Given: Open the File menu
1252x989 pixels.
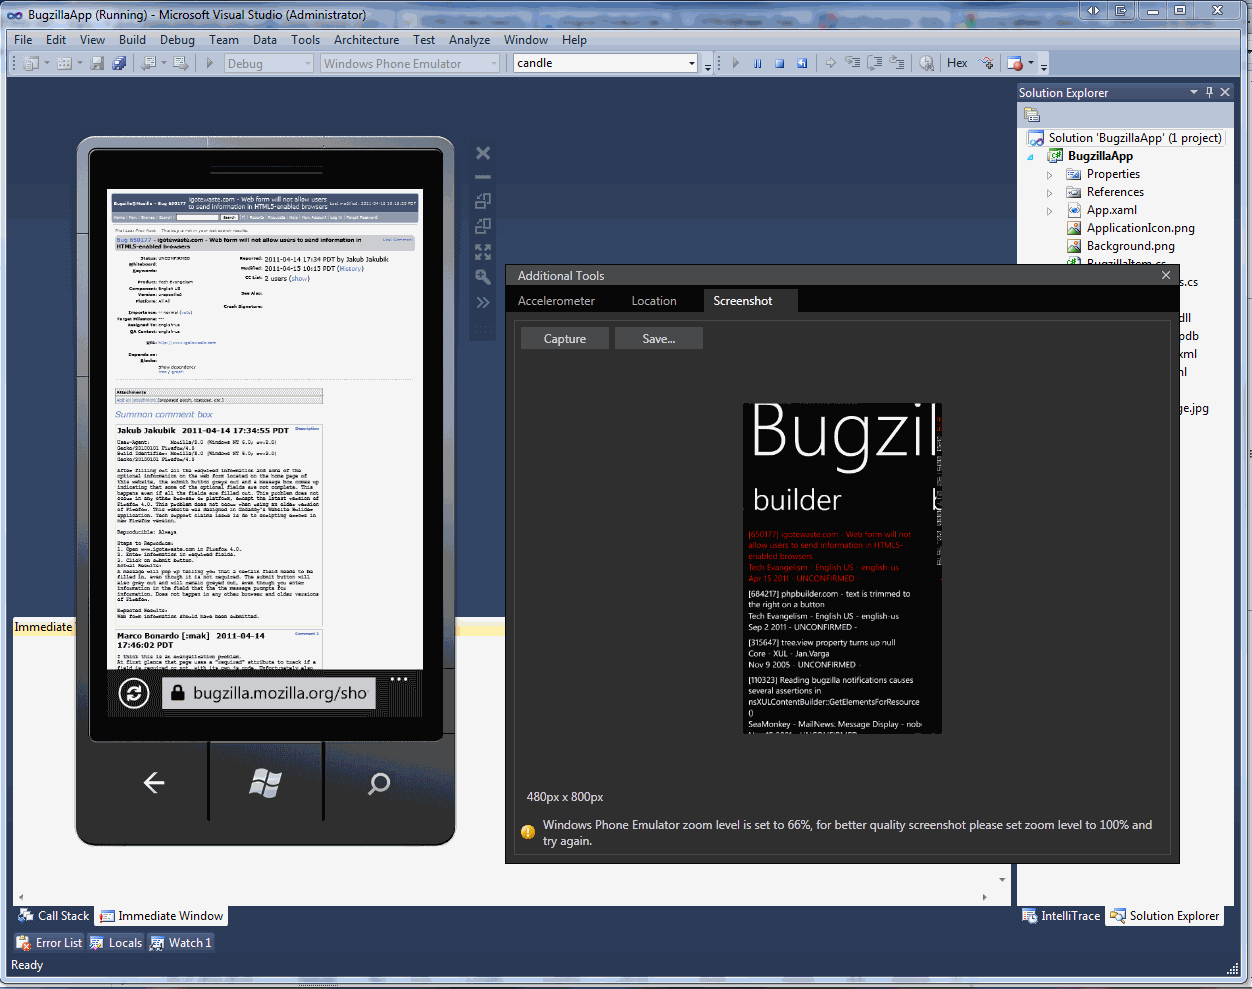Looking at the screenshot, I should click(x=23, y=40).
